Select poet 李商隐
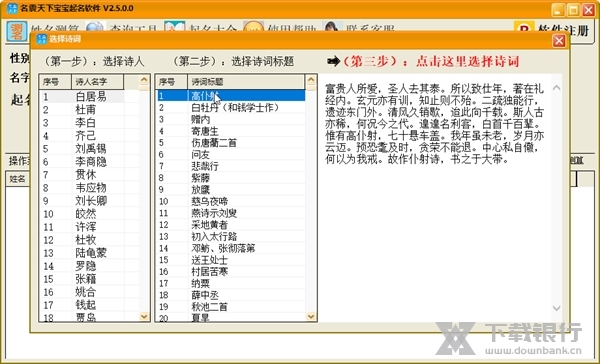 91,162
